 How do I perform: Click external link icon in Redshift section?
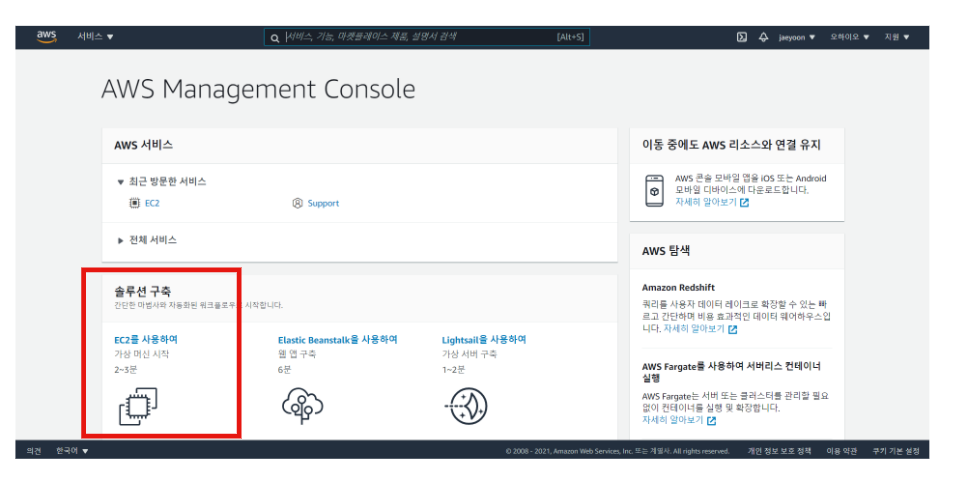coord(732,329)
